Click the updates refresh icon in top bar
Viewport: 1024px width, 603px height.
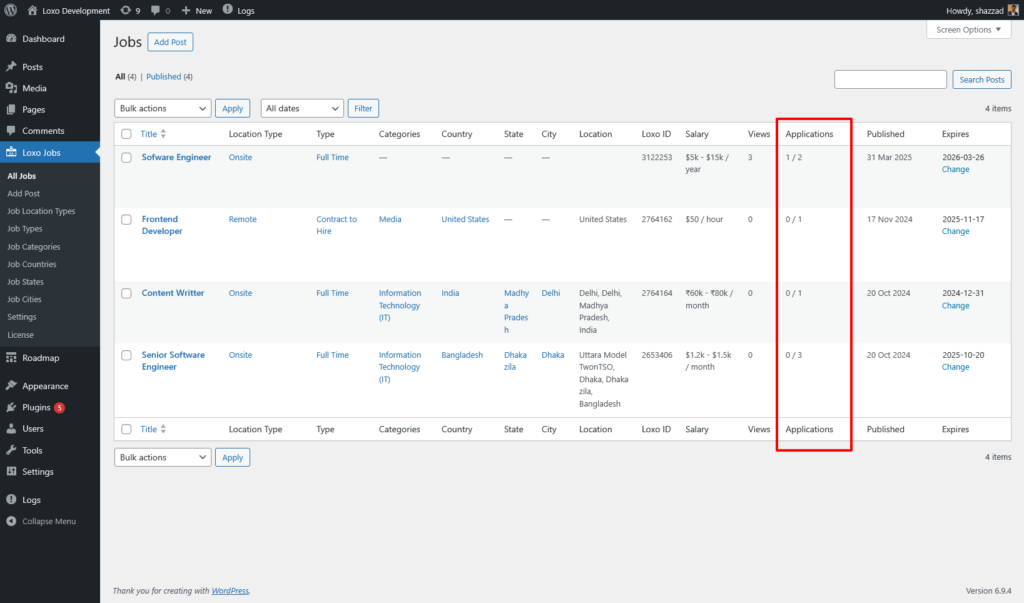124,10
